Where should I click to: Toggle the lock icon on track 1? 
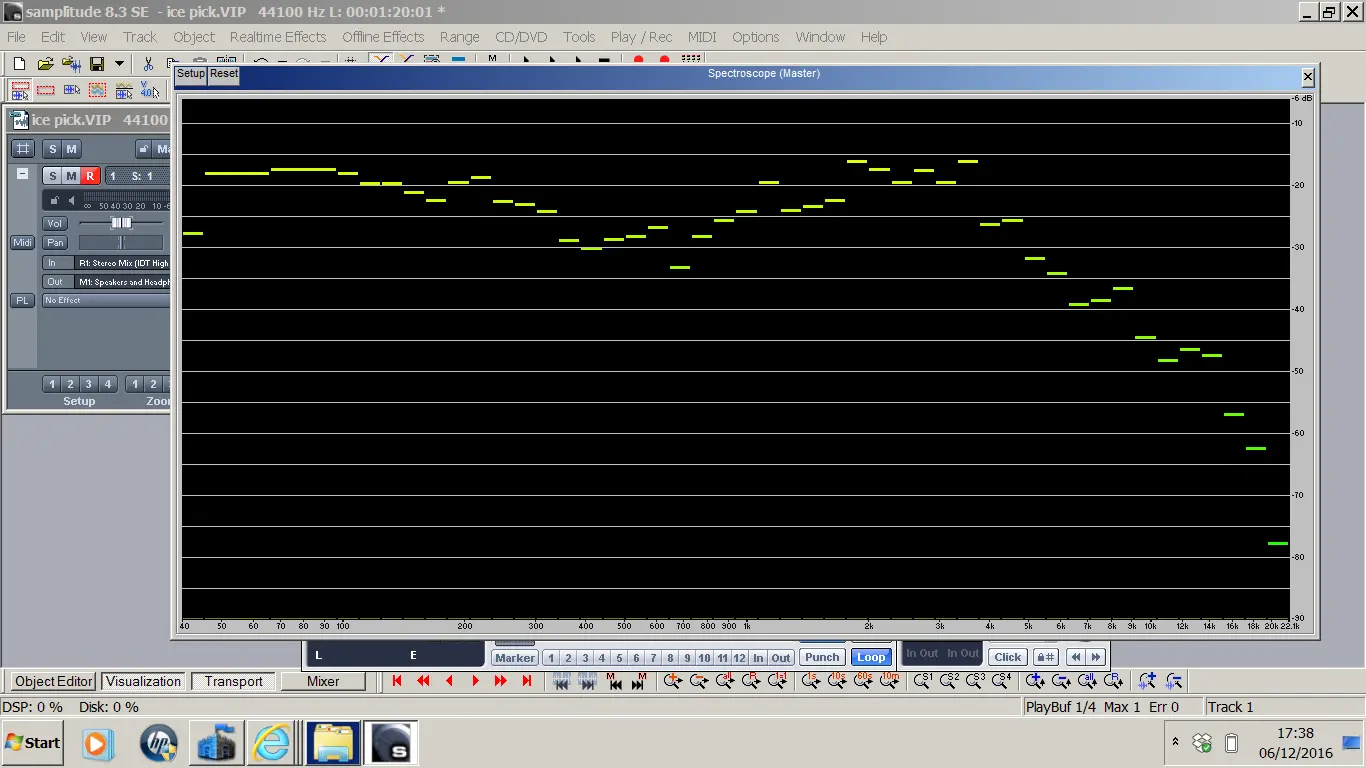coord(55,201)
